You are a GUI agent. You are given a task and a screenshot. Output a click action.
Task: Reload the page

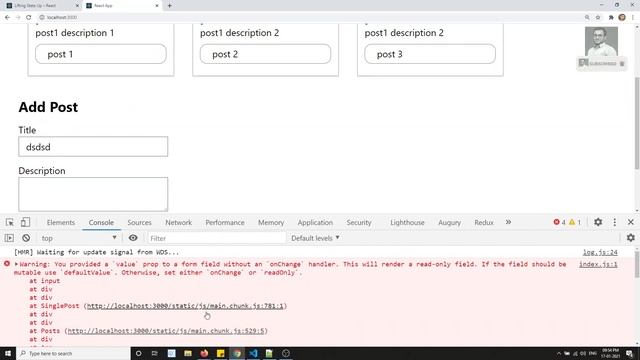29,17
